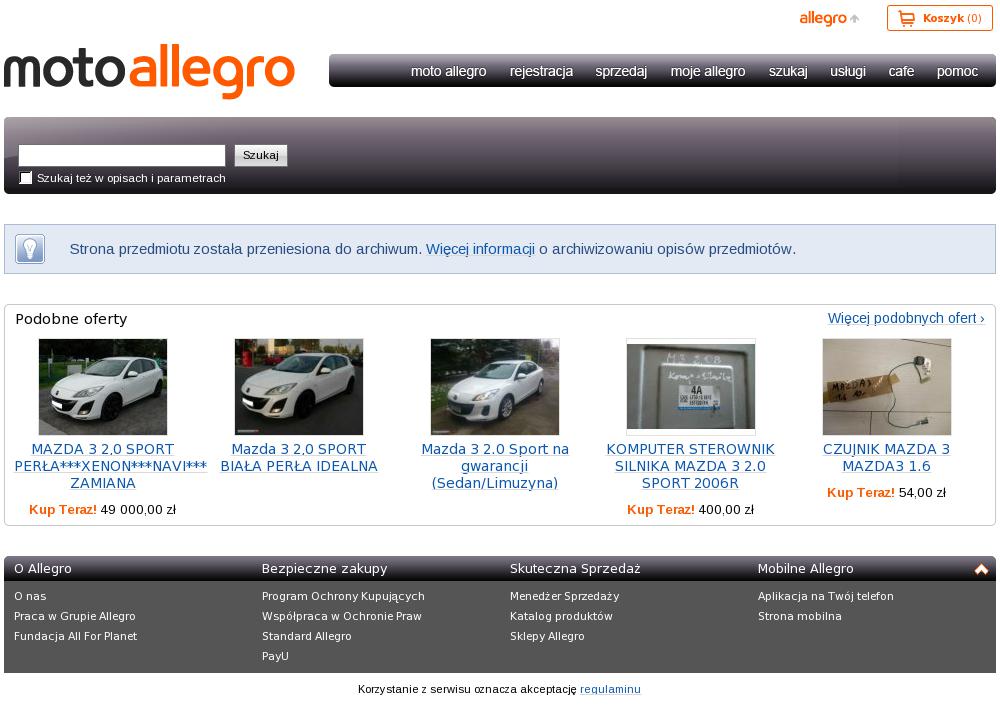Open Współpraca w Ochronie Praw link
Image resolution: width=1000 pixels, height=709 pixels.
342,617
